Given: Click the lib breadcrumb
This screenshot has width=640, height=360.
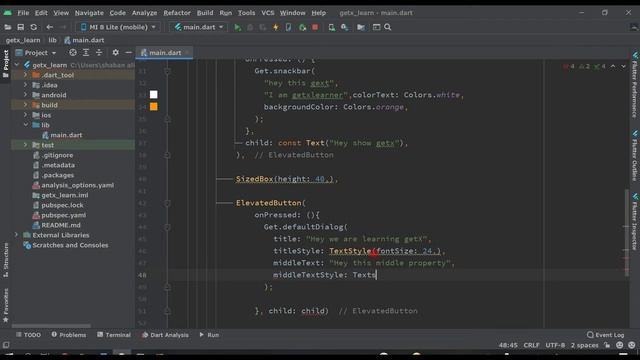Looking at the screenshot, I should point(52,40).
